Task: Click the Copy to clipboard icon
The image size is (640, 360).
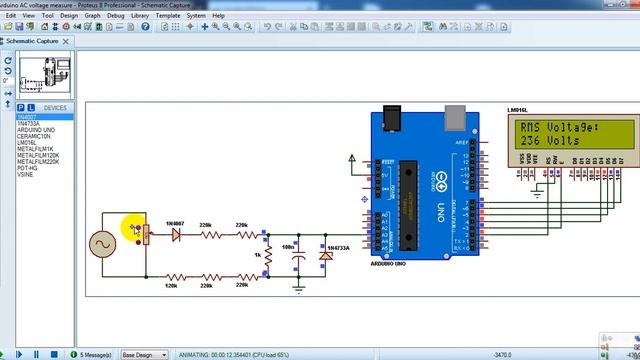Action: (x=304, y=27)
